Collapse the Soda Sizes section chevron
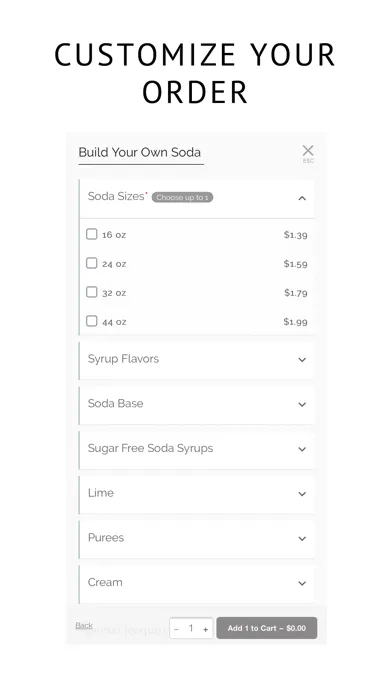392x696 pixels. pos(302,198)
